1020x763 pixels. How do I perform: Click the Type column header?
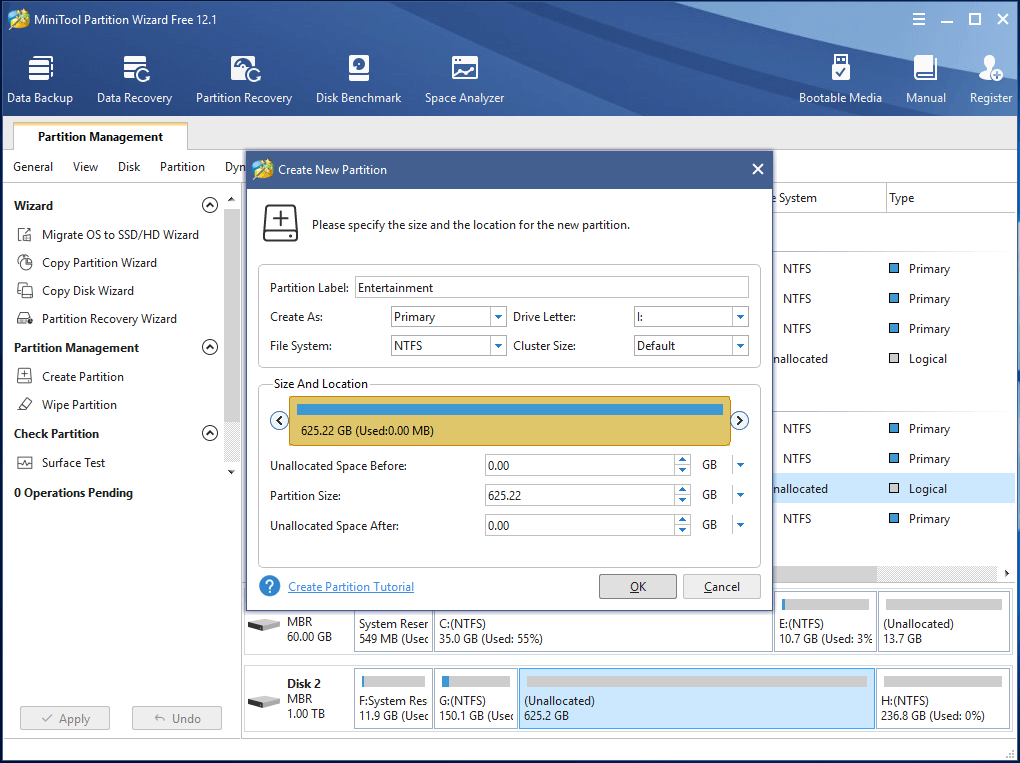coord(950,198)
